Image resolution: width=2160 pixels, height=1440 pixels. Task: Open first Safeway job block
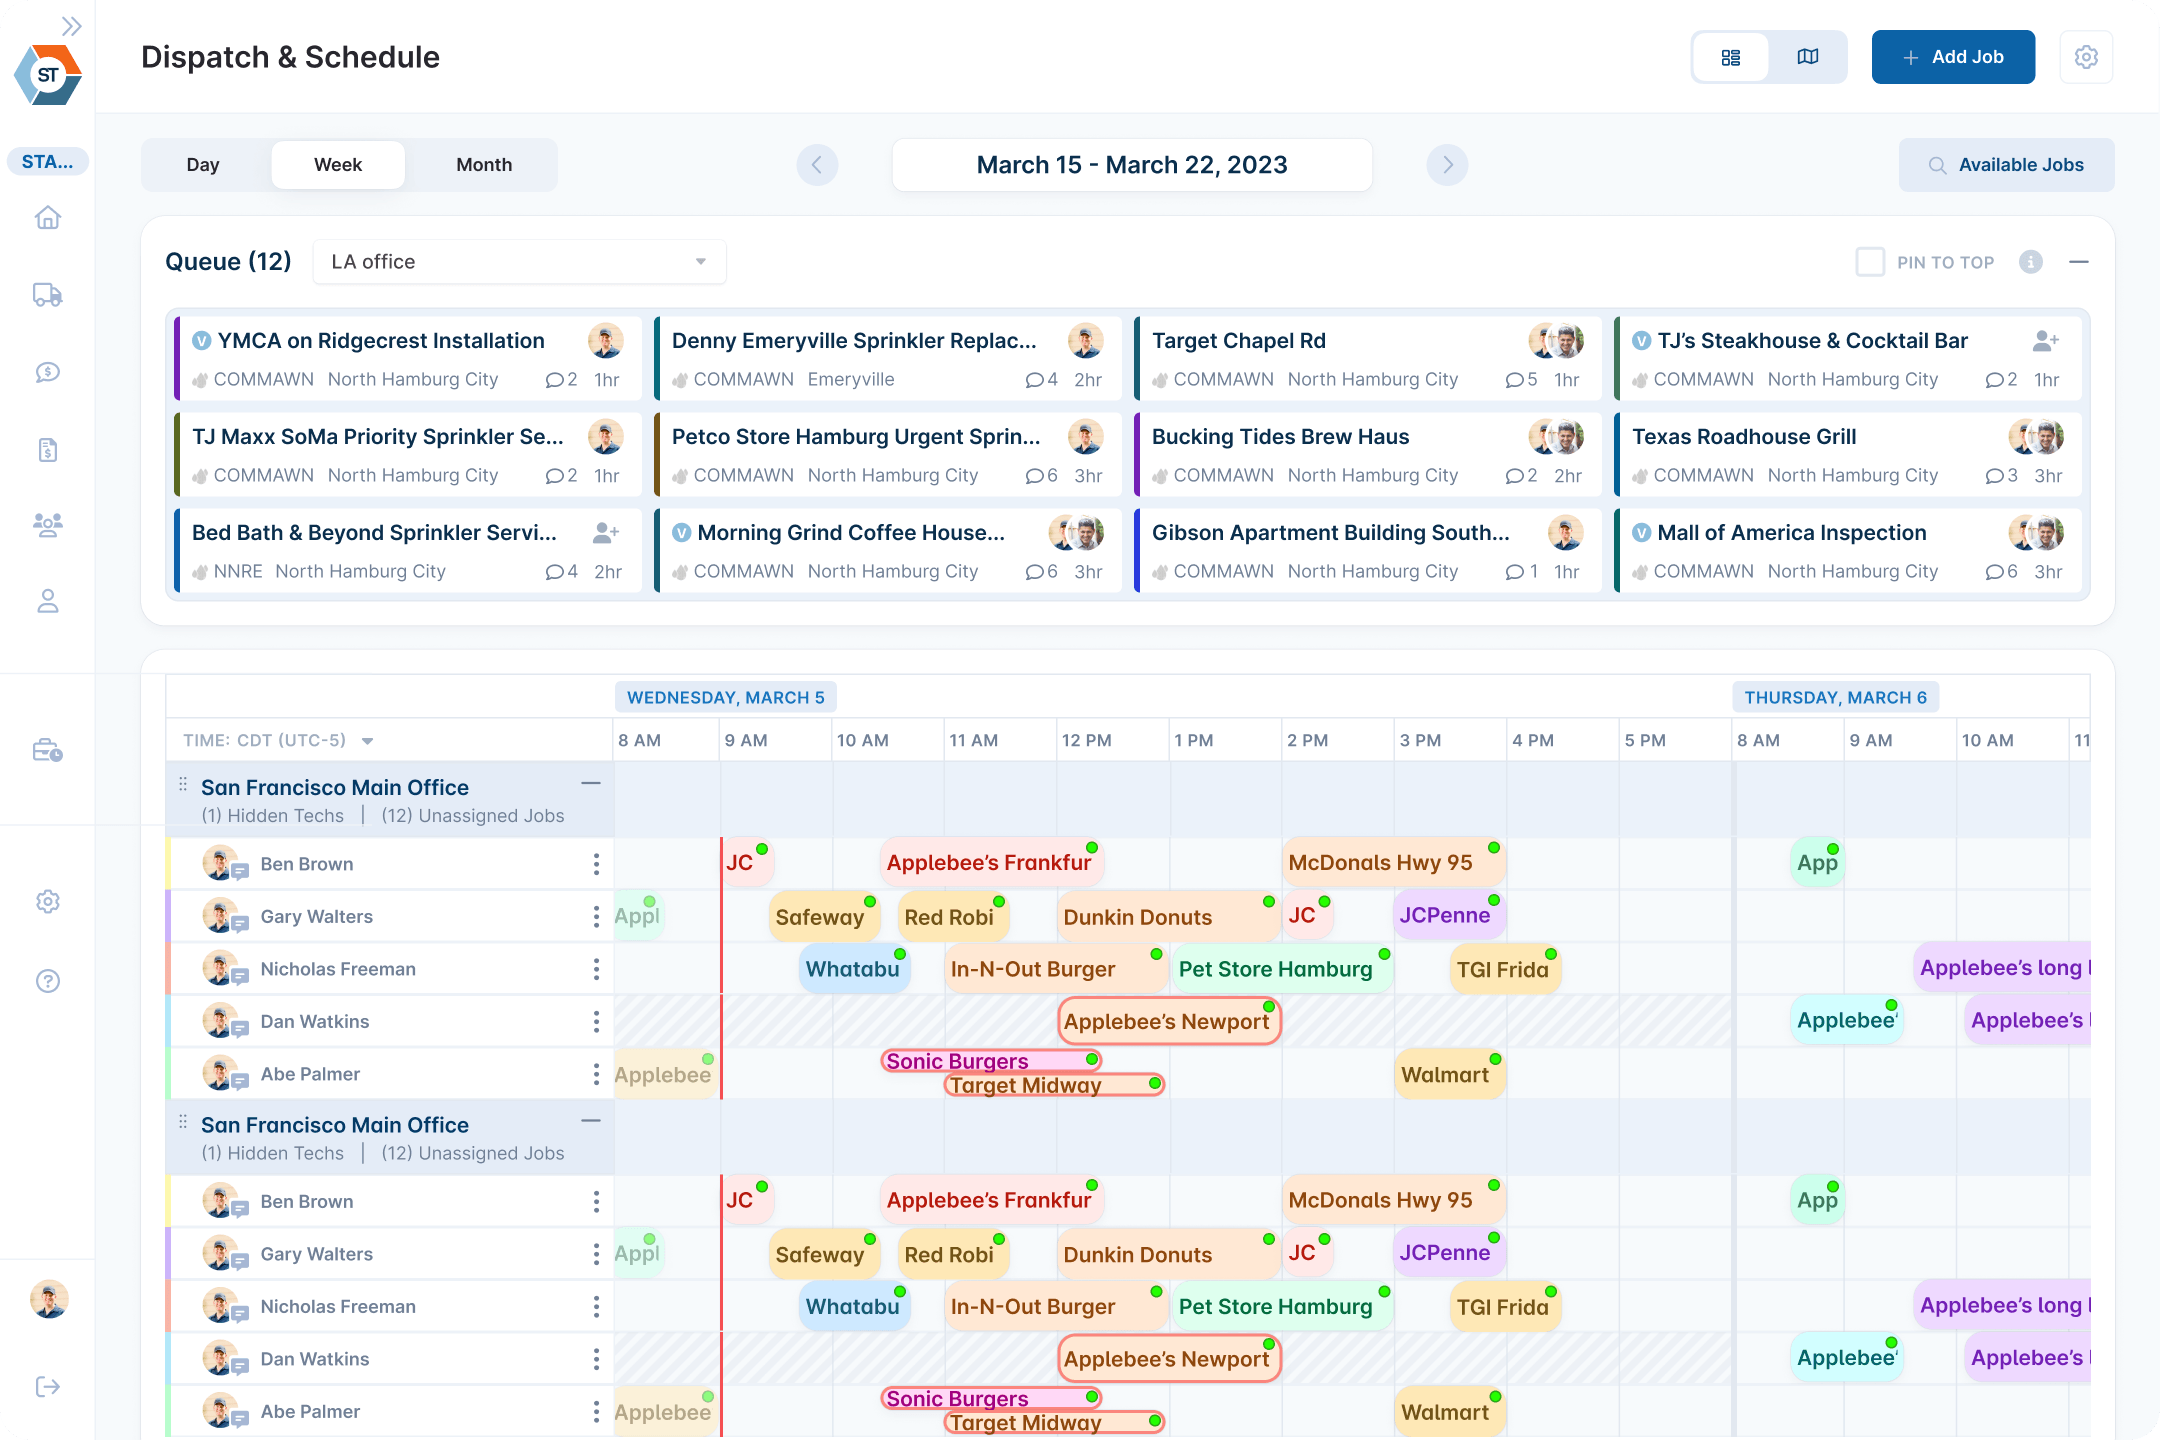click(824, 917)
